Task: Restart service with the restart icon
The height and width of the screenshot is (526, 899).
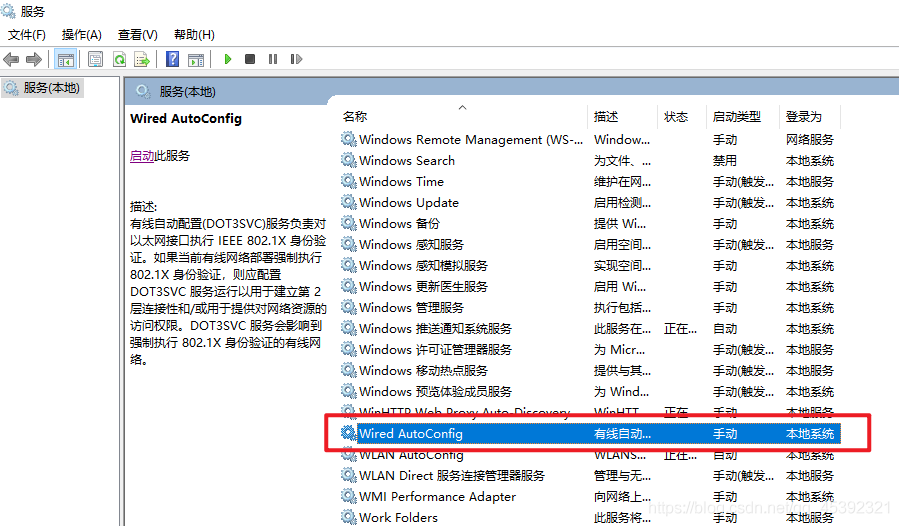Action: [296, 59]
